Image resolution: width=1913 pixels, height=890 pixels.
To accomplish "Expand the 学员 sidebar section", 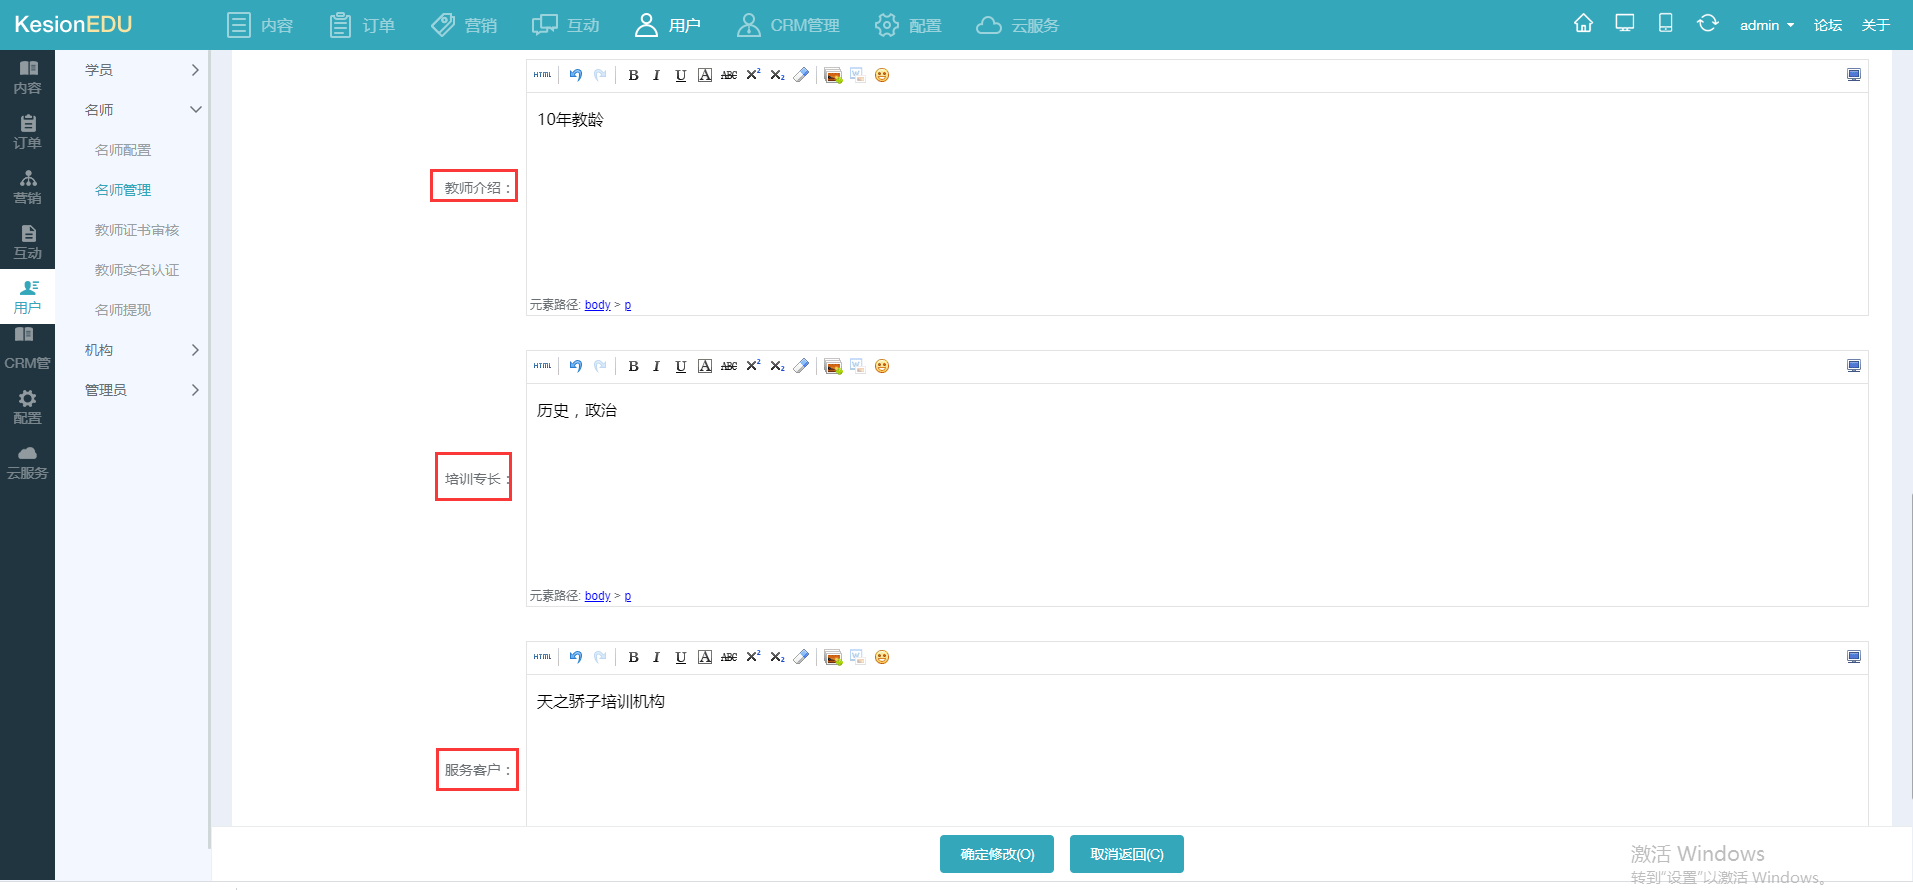I will click(140, 70).
